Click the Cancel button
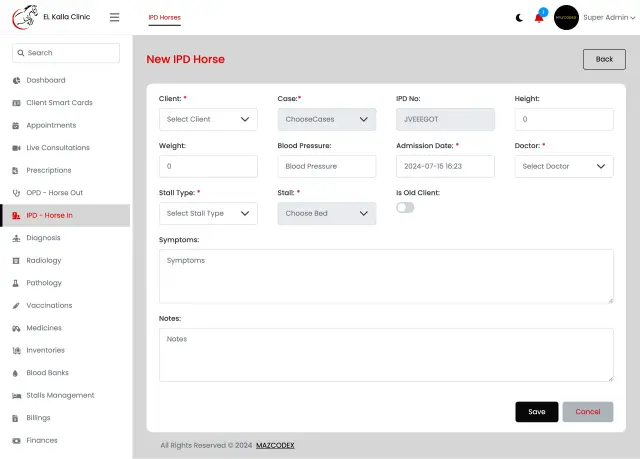 point(588,412)
